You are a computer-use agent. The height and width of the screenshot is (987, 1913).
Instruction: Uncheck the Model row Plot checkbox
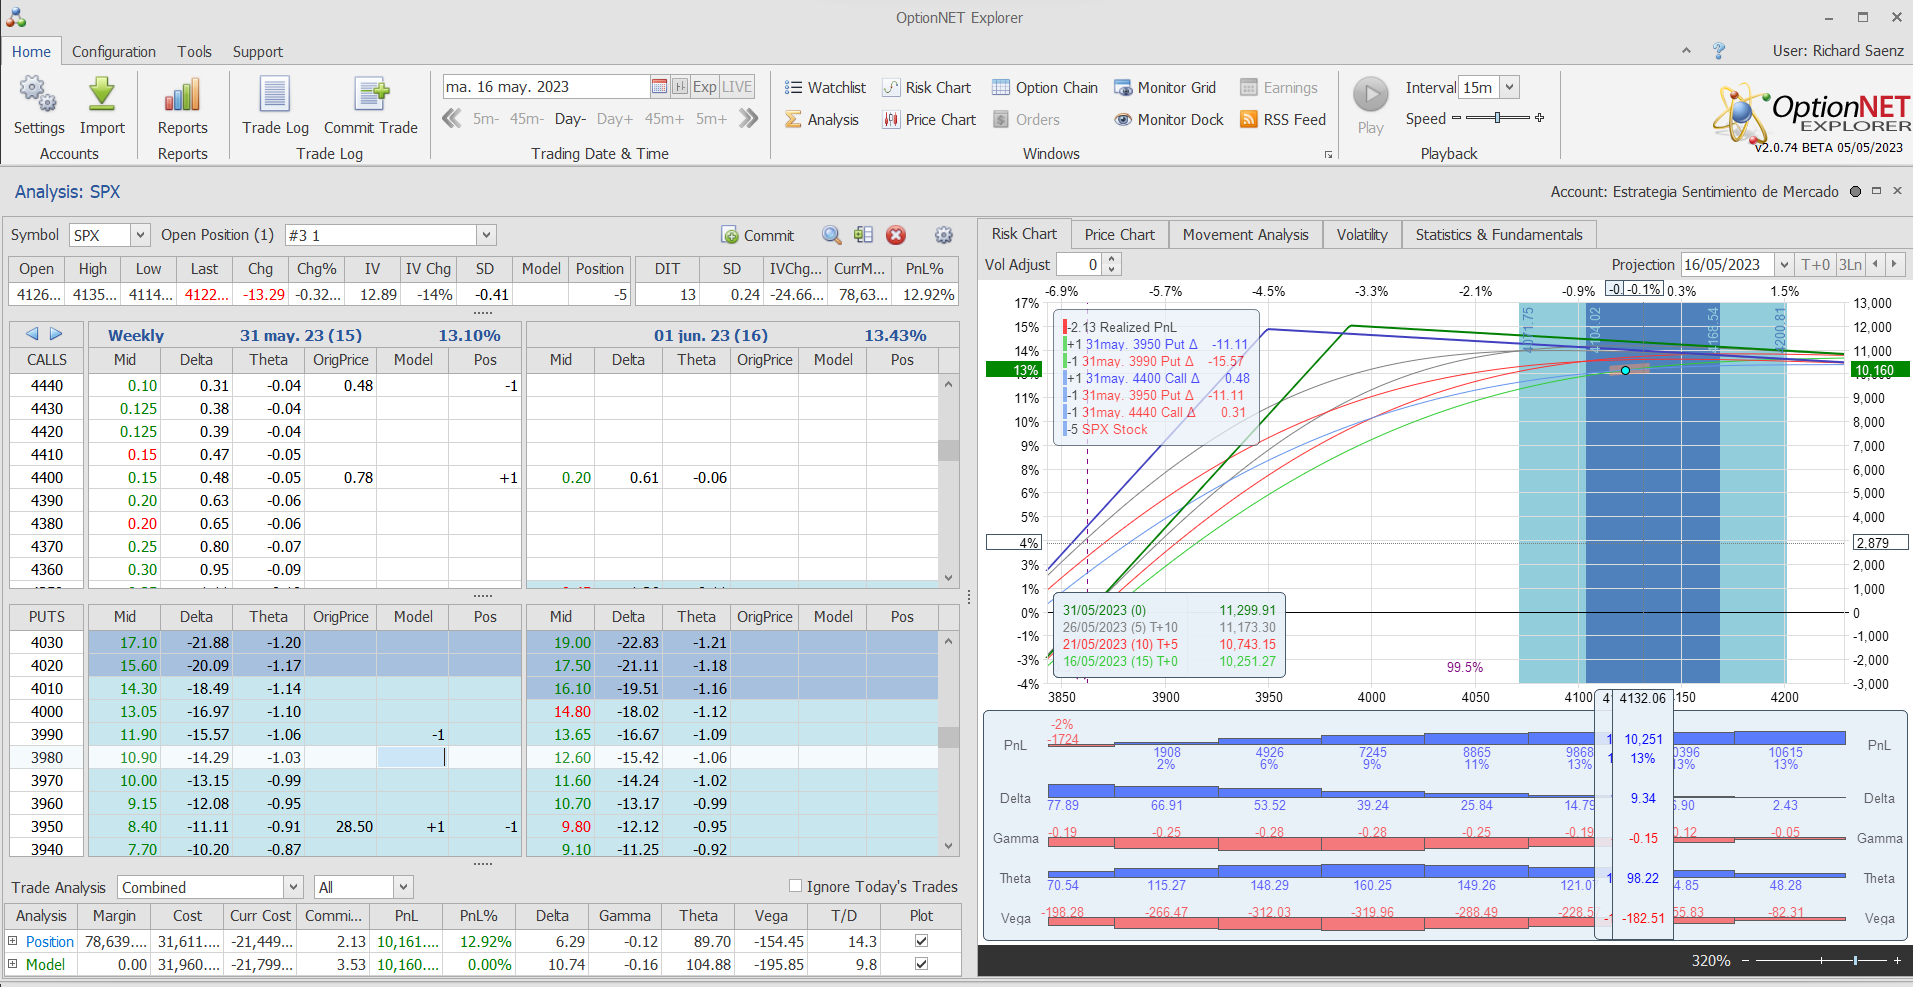(x=921, y=964)
